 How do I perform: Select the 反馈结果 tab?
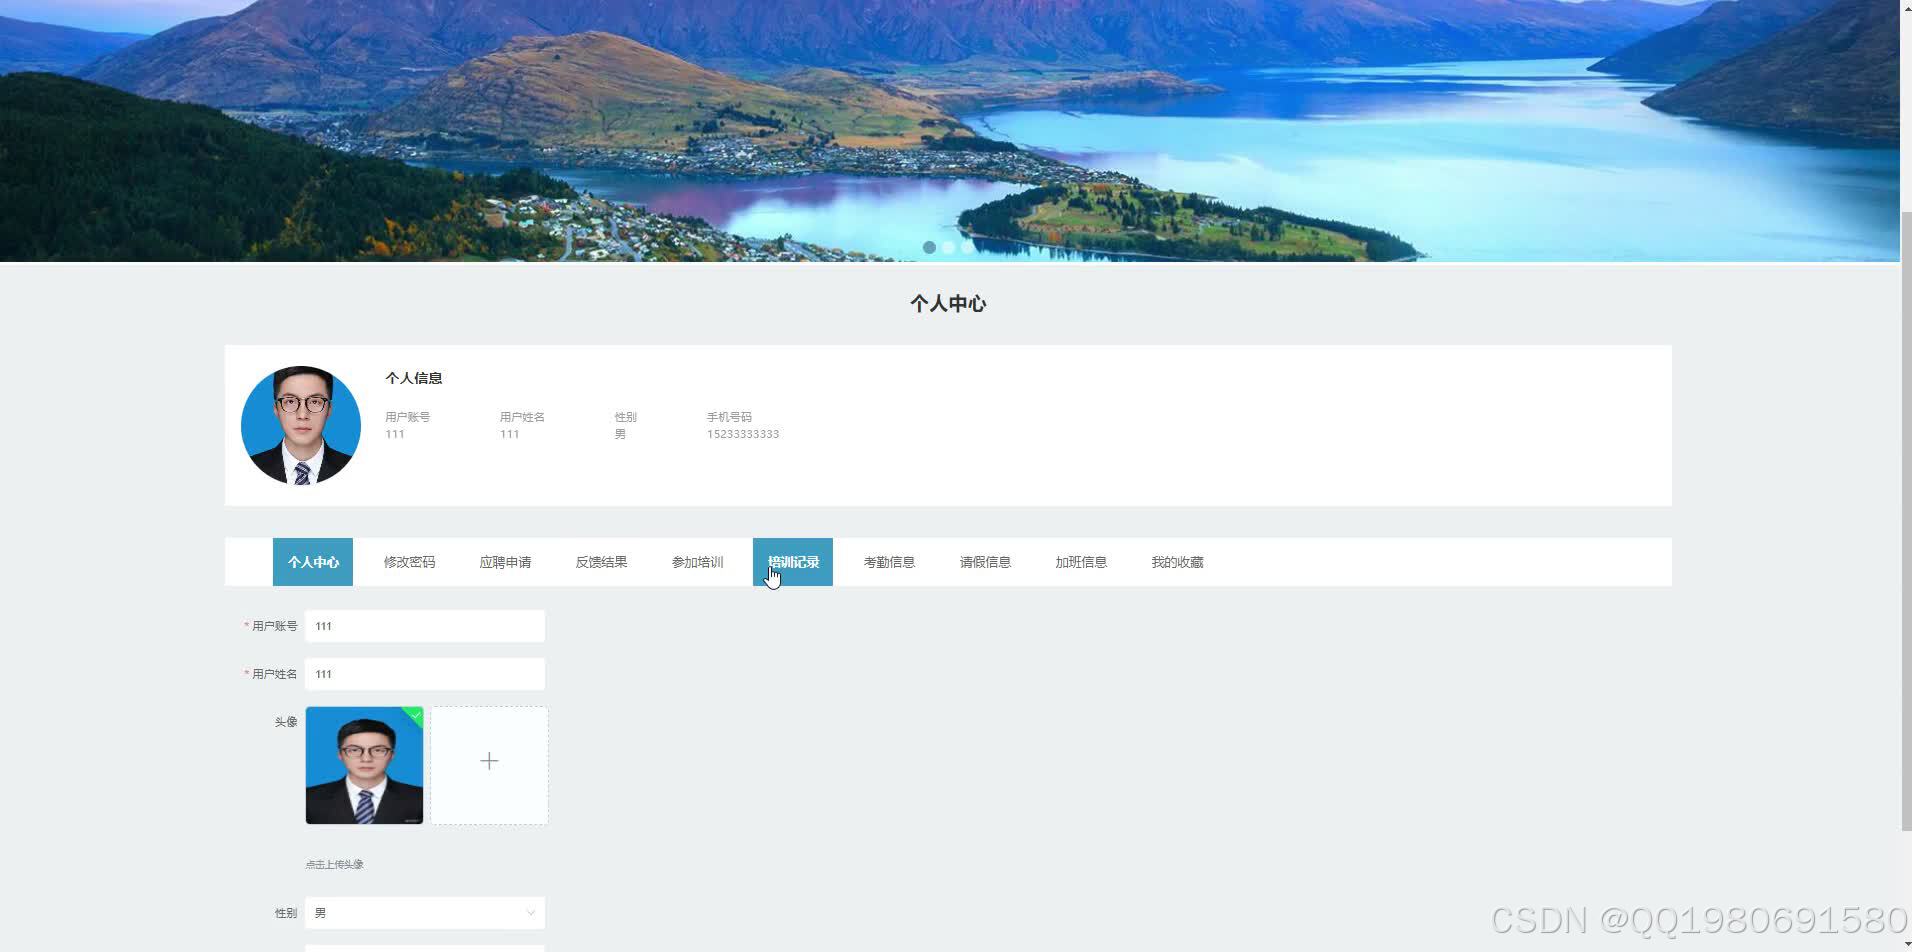pyautogui.click(x=601, y=562)
